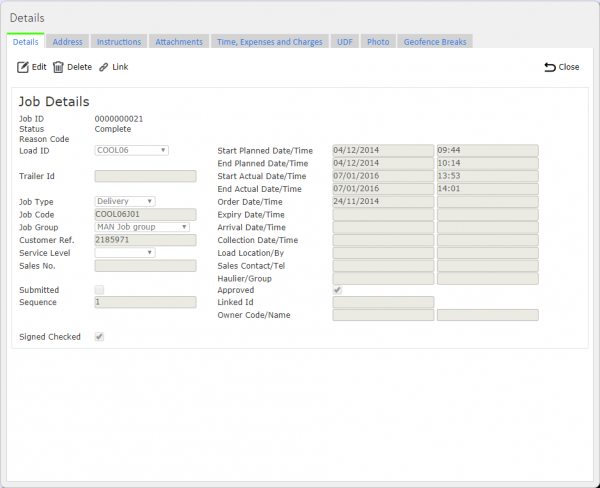Open the Geofence Breaks tab

click(435, 42)
